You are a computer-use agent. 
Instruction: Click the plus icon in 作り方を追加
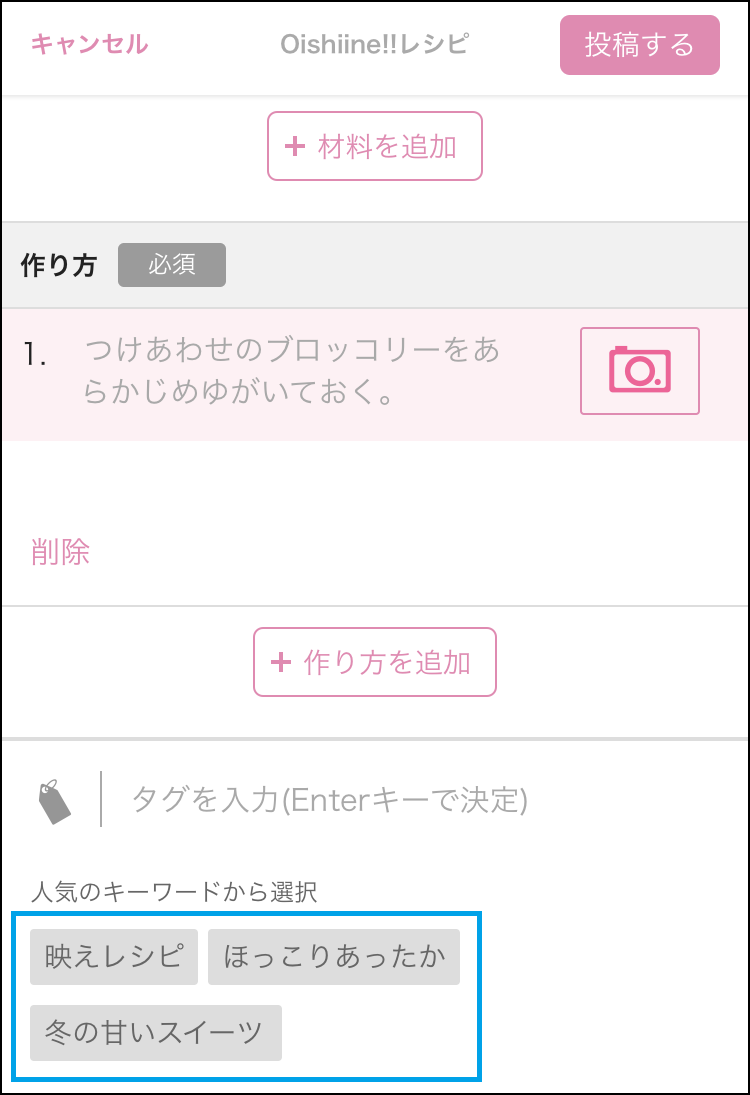coord(281,661)
